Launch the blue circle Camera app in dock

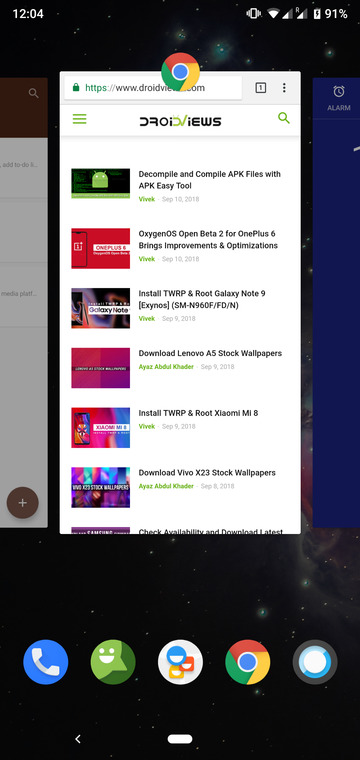click(315, 662)
